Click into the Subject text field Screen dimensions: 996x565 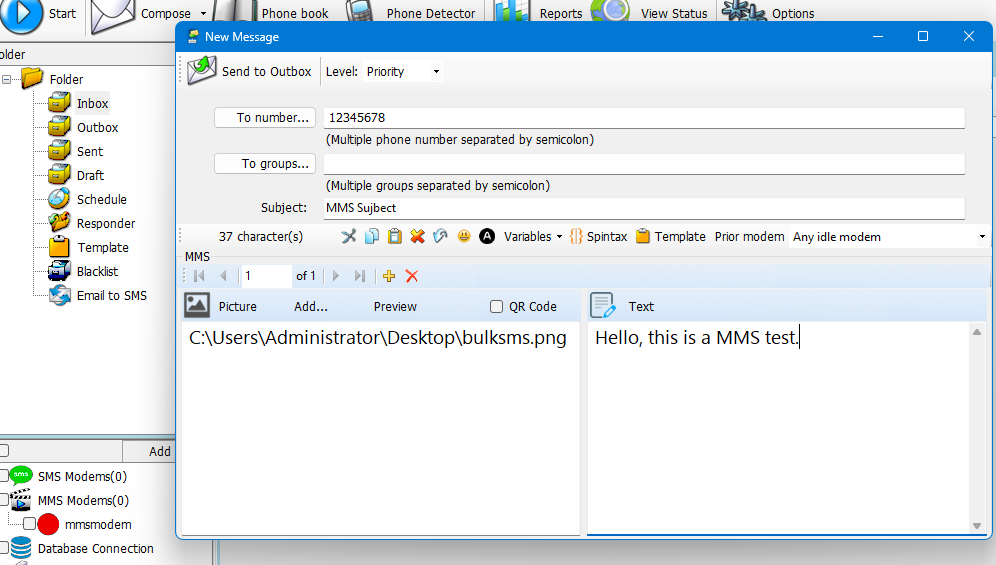tap(643, 208)
